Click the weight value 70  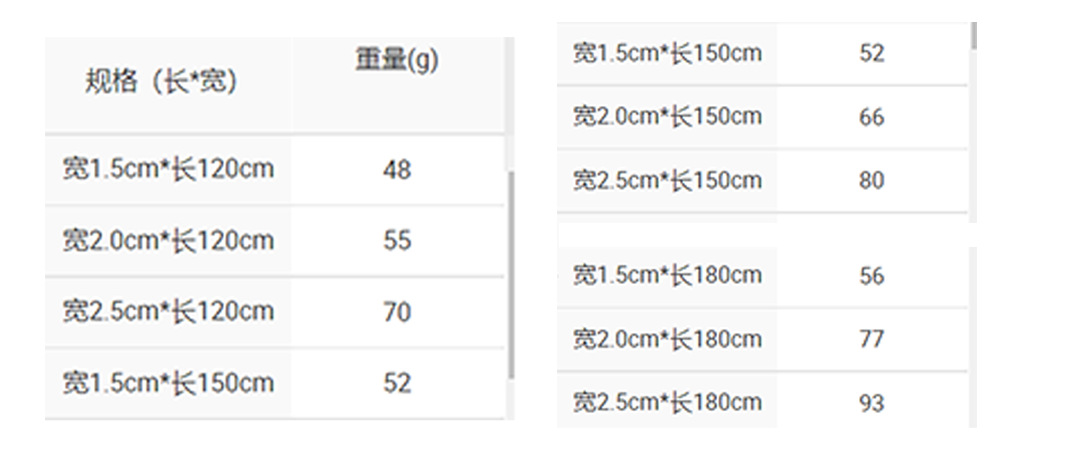(397, 312)
